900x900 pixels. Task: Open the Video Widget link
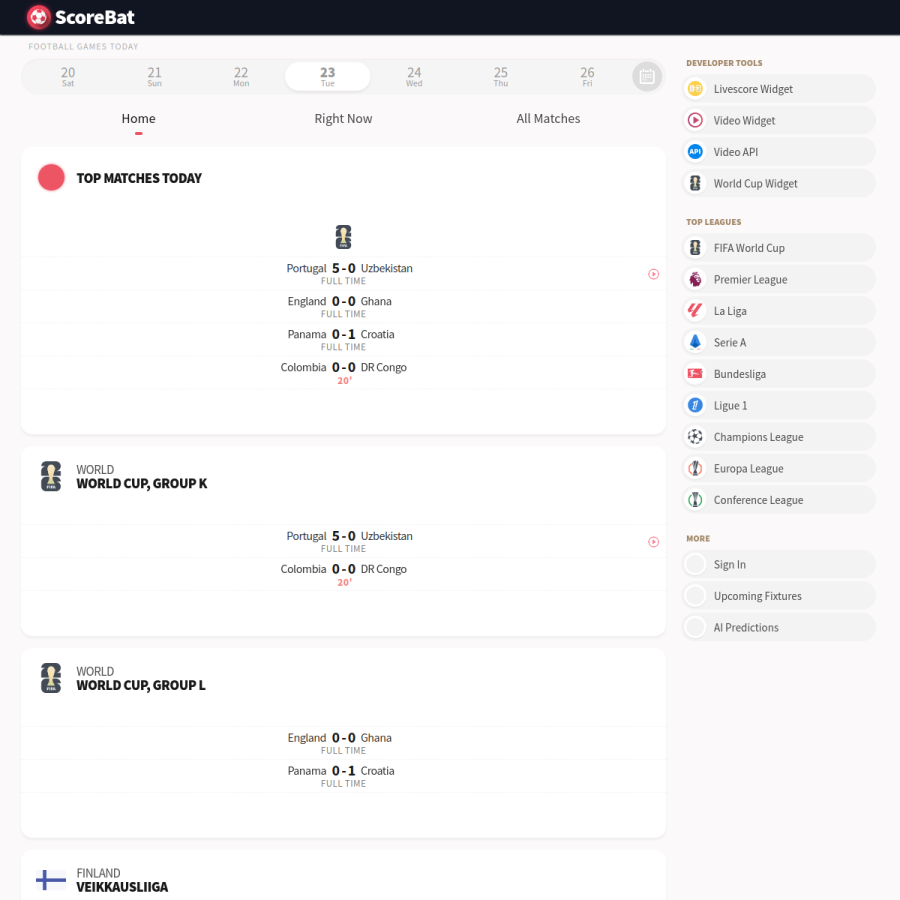(x=779, y=121)
